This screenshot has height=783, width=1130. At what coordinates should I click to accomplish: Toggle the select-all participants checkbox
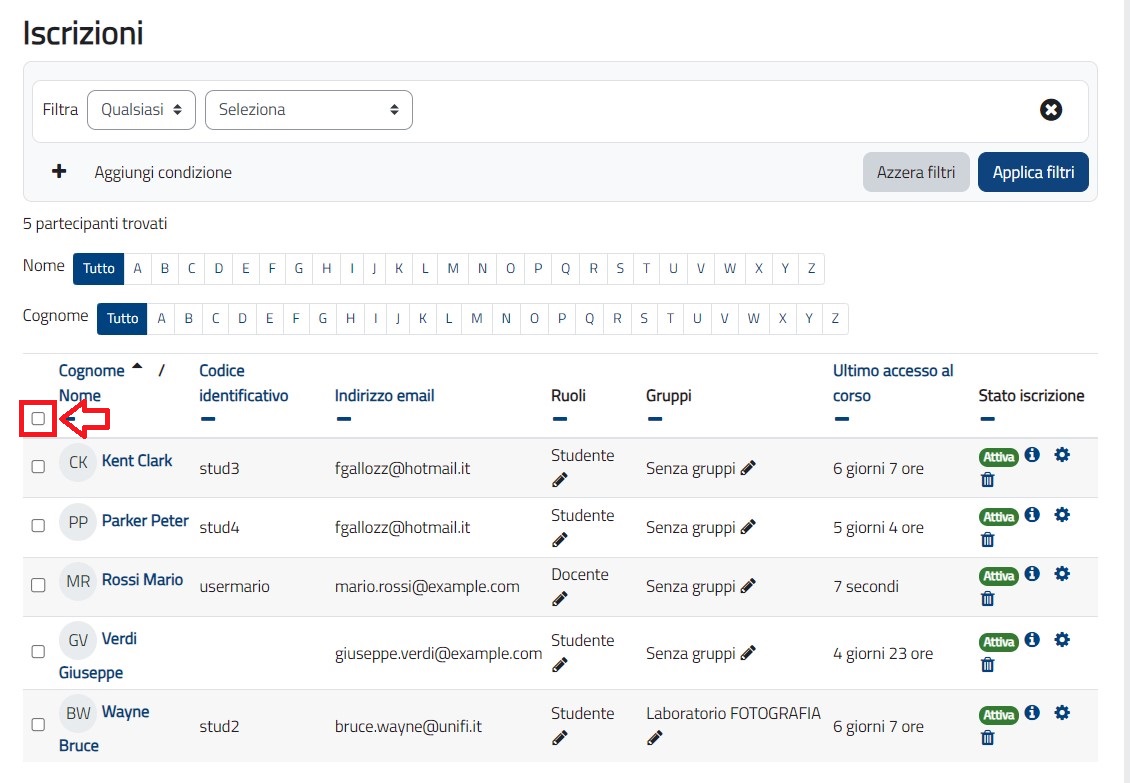(38, 419)
